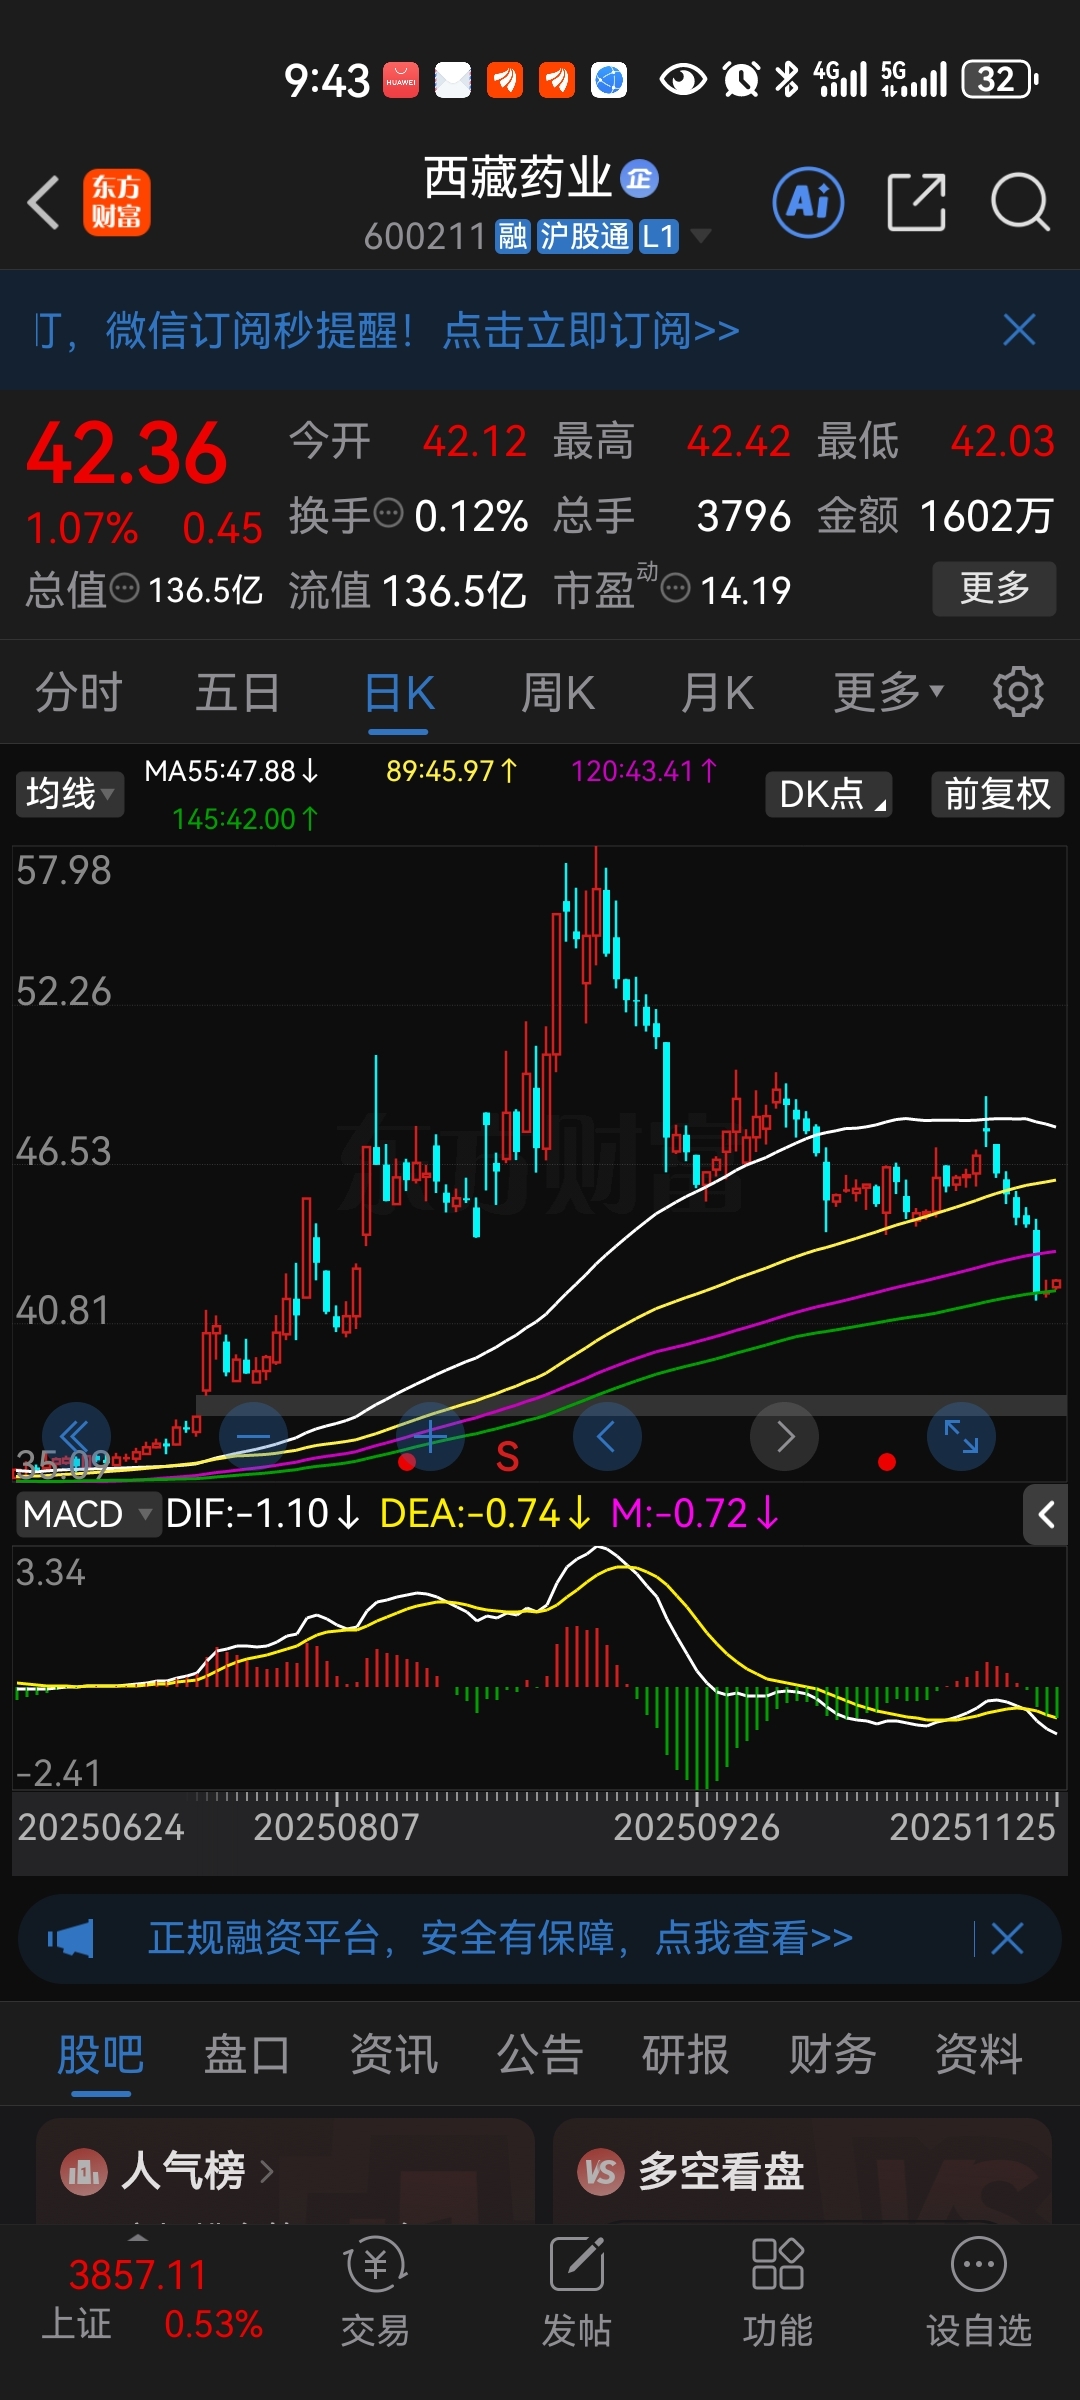1080x2400 pixels.
Task: Switch to 分时 chart tab
Action: pyautogui.click(x=78, y=692)
